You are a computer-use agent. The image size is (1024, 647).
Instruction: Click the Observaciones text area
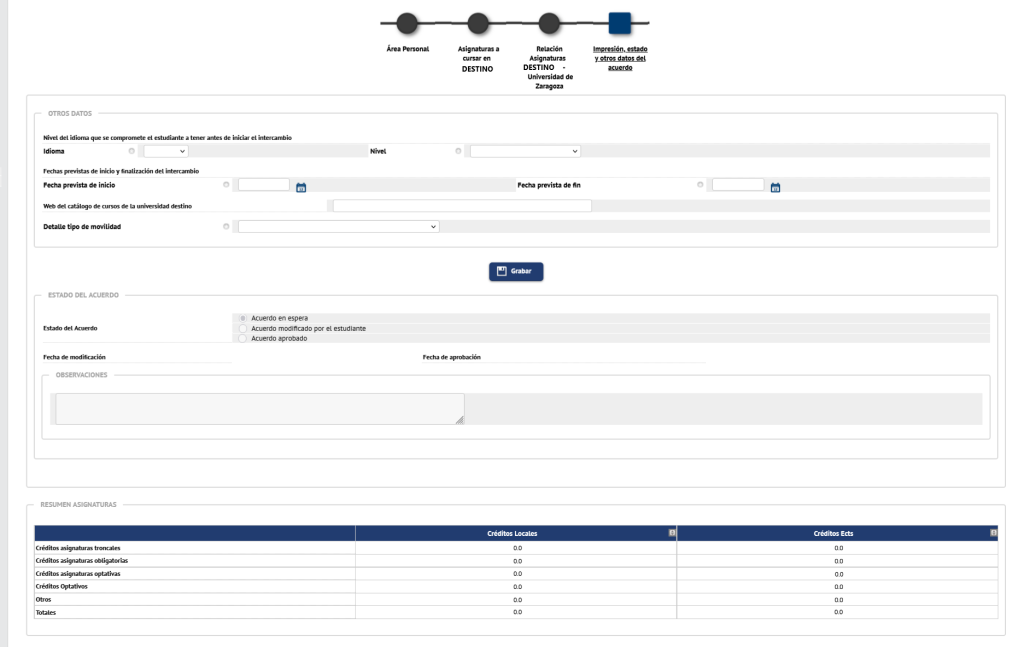(260, 409)
